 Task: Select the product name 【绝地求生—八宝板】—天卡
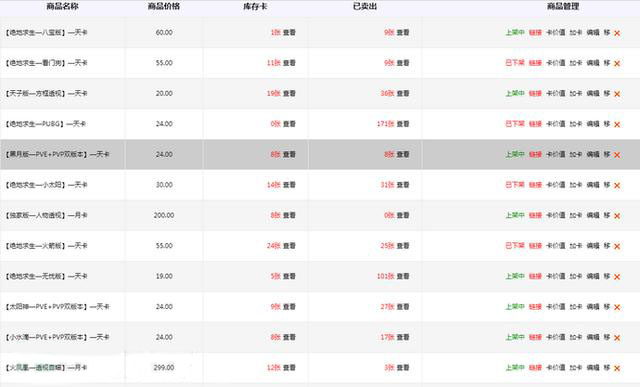46,32
